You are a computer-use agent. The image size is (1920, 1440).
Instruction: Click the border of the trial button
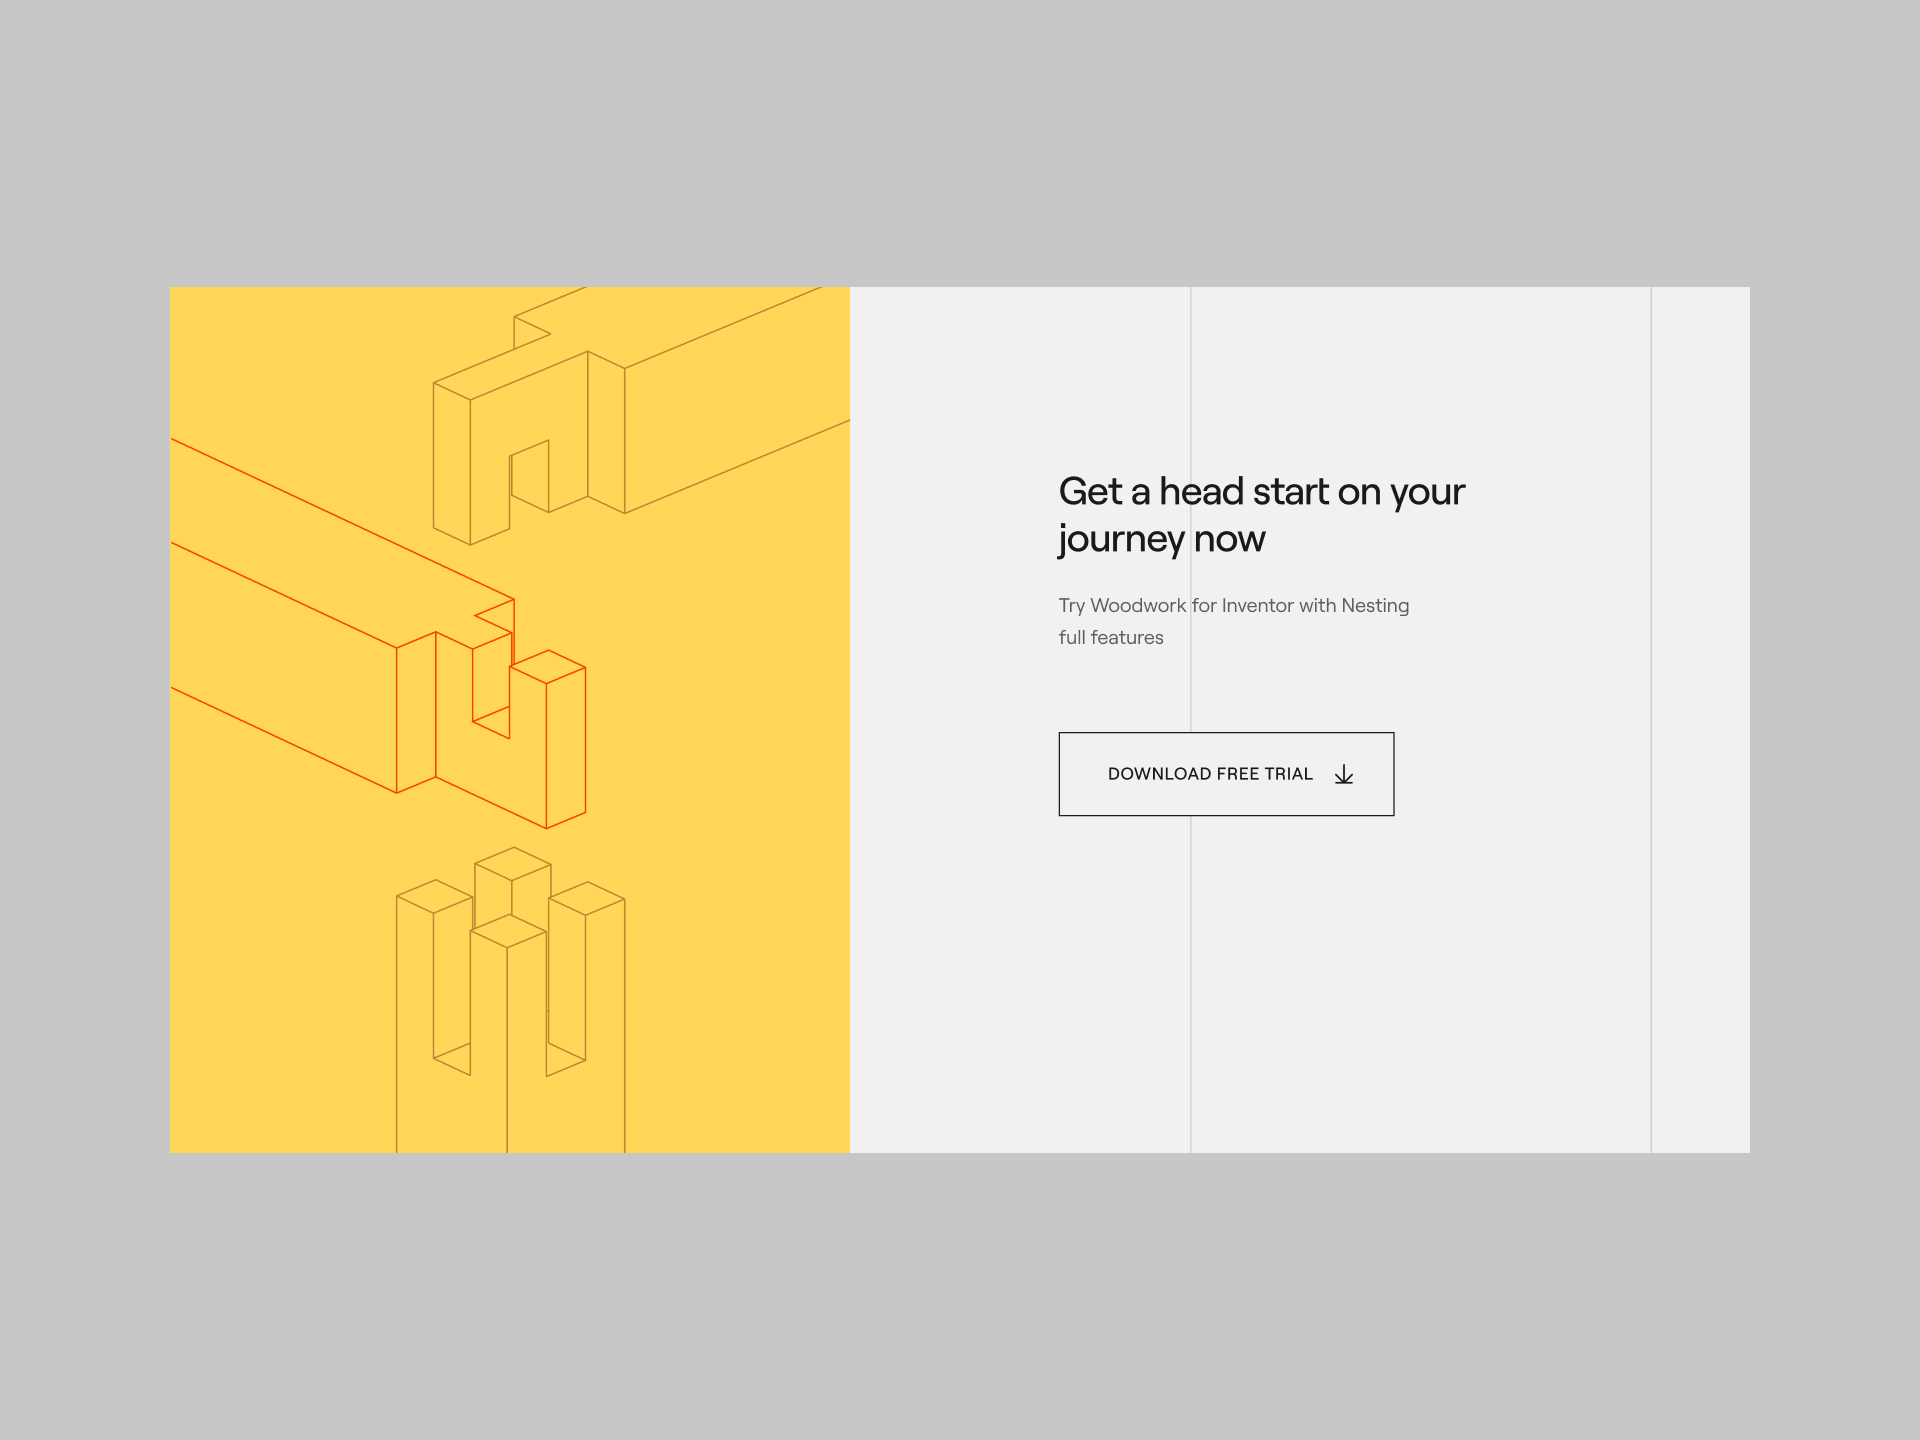[x=1226, y=733]
